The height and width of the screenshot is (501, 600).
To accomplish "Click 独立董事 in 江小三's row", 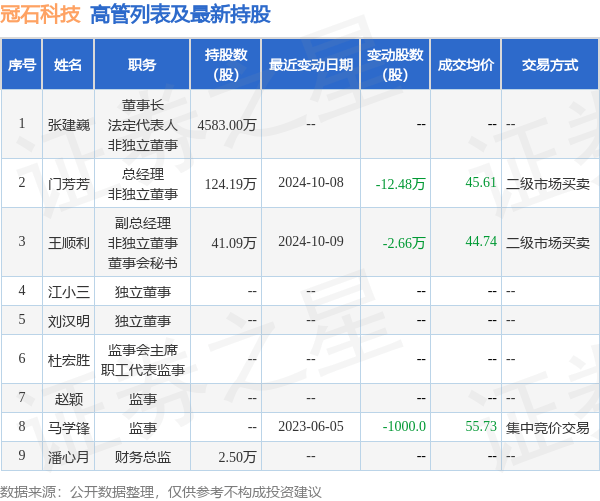I will point(142,292).
